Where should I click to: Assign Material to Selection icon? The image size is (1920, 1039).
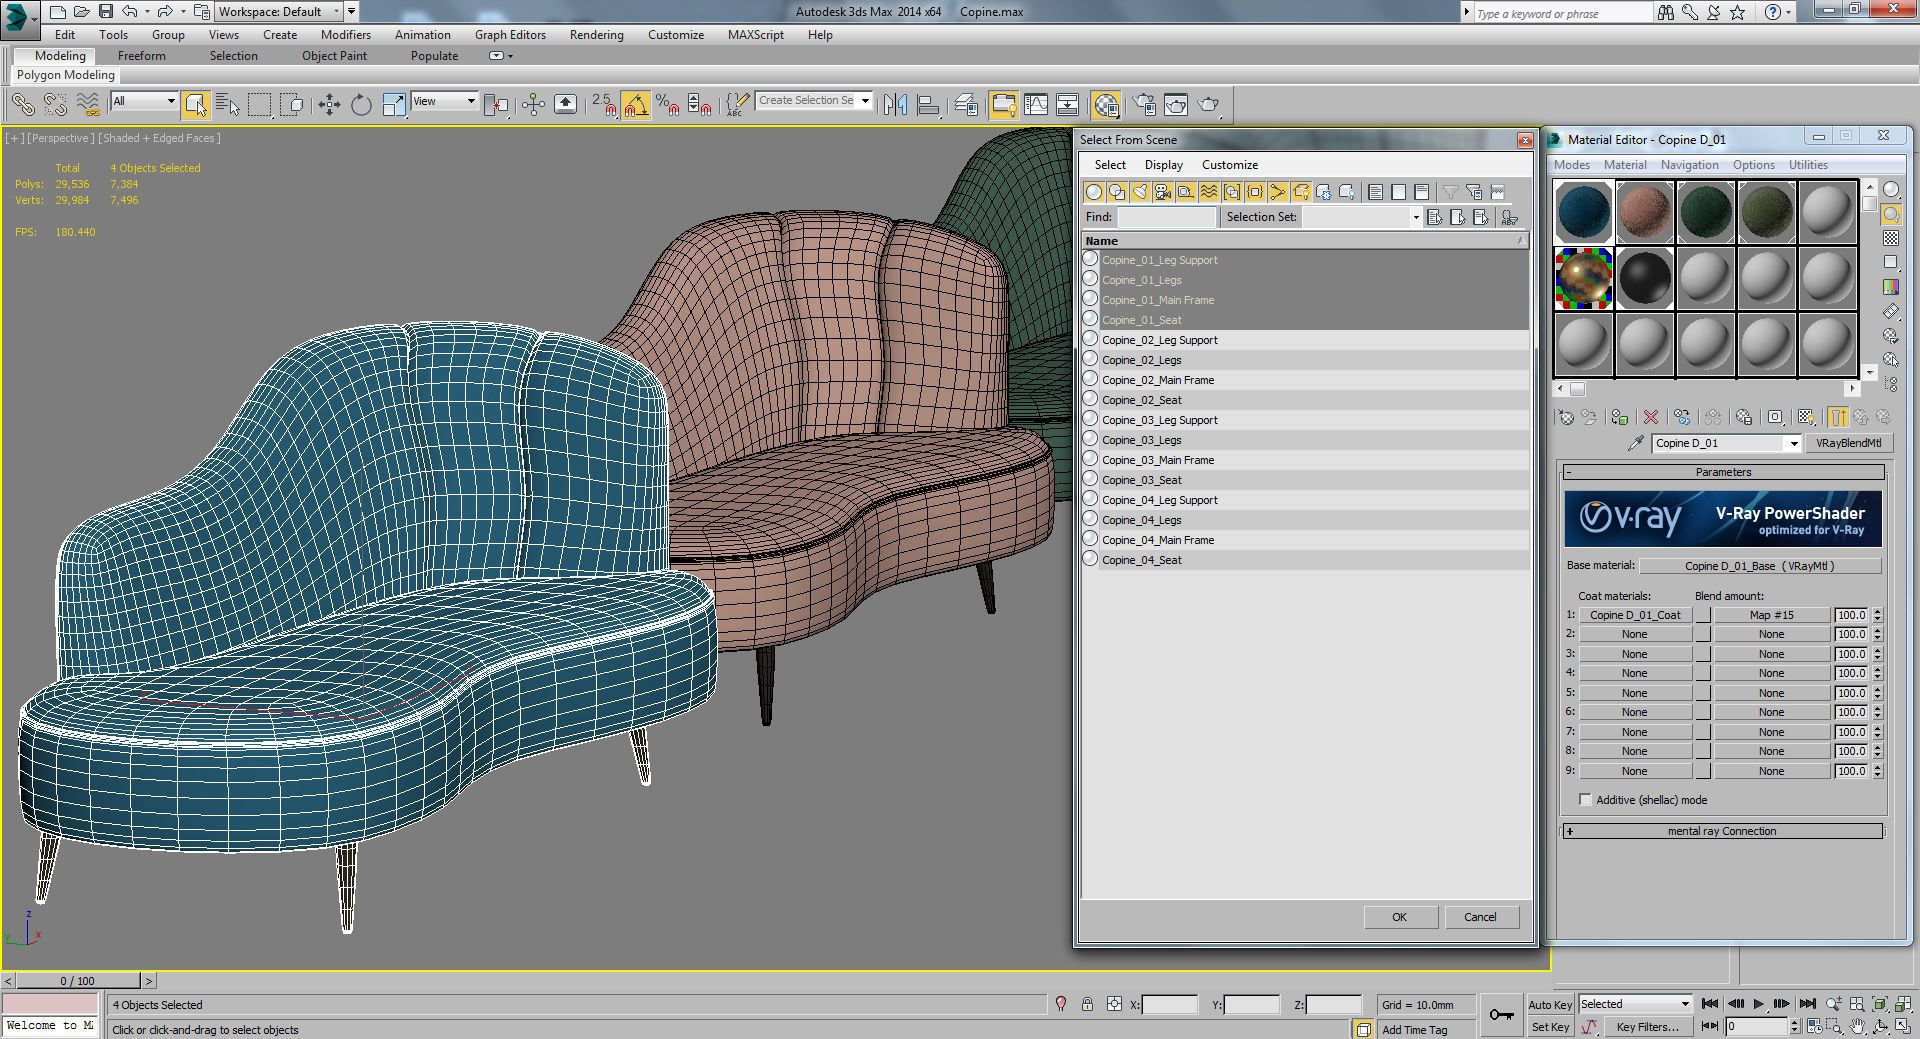tap(1620, 417)
